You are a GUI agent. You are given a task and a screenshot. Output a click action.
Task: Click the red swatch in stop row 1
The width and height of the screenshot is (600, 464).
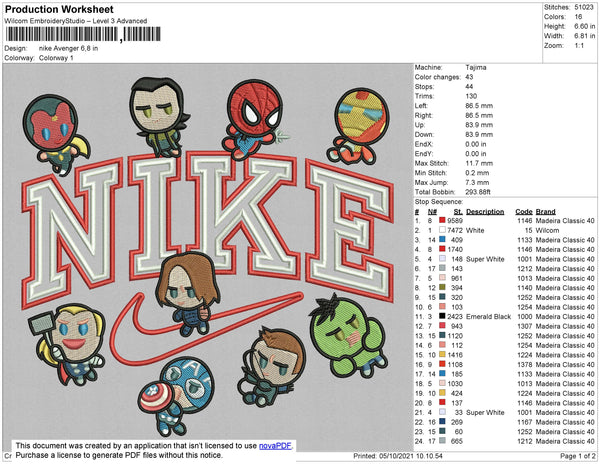(442, 221)
